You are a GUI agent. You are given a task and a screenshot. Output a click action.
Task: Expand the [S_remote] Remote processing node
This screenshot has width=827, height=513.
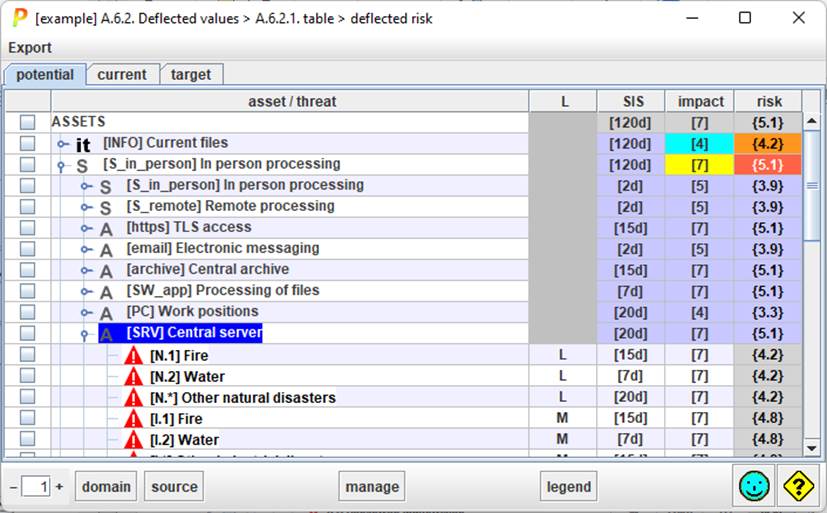coord(86,207)
